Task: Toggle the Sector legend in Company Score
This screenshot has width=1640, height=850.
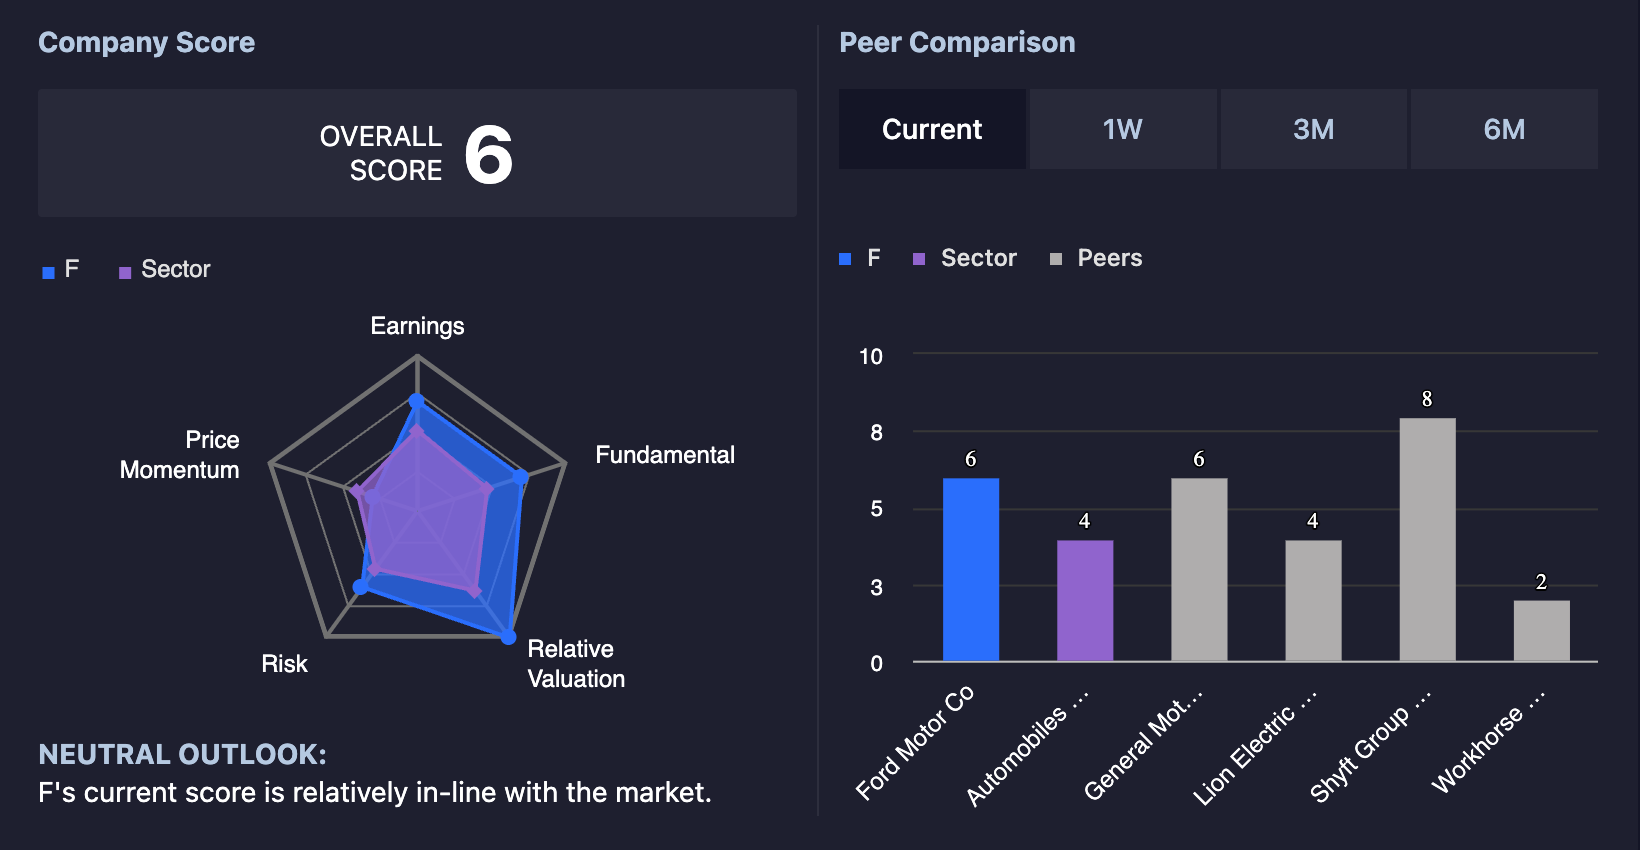Action: 165,270
